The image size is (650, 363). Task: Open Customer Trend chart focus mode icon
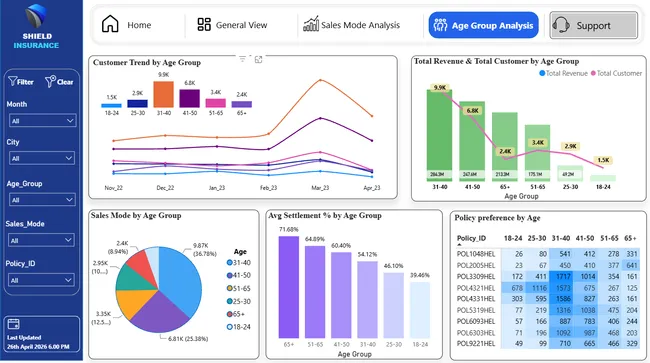258,60
